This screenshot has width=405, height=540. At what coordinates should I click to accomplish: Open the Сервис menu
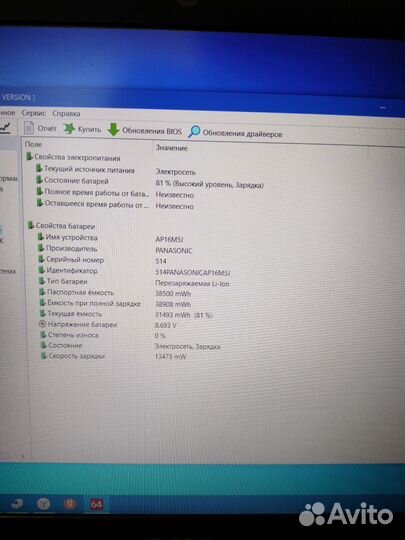[x=33, y=113]
